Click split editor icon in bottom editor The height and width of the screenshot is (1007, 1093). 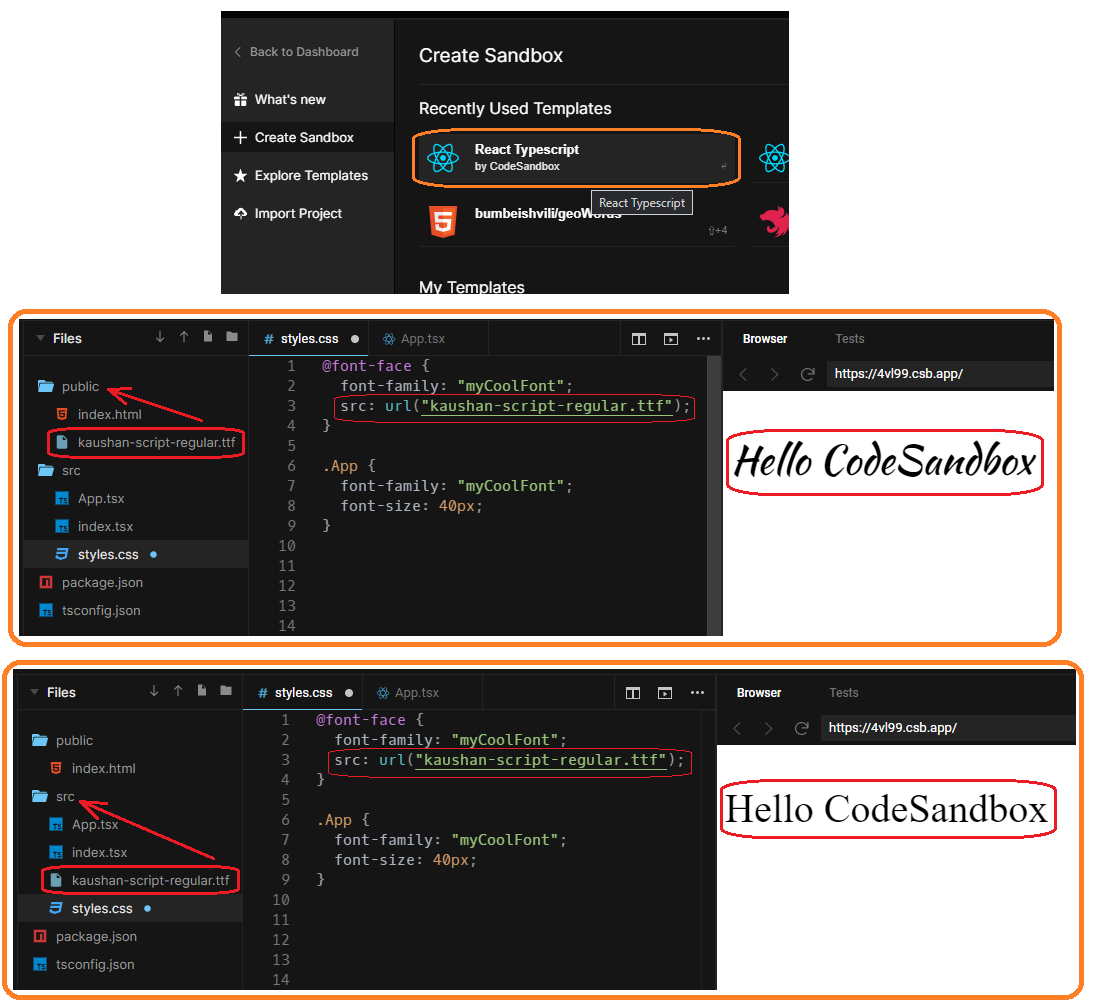tap(633, 693)
